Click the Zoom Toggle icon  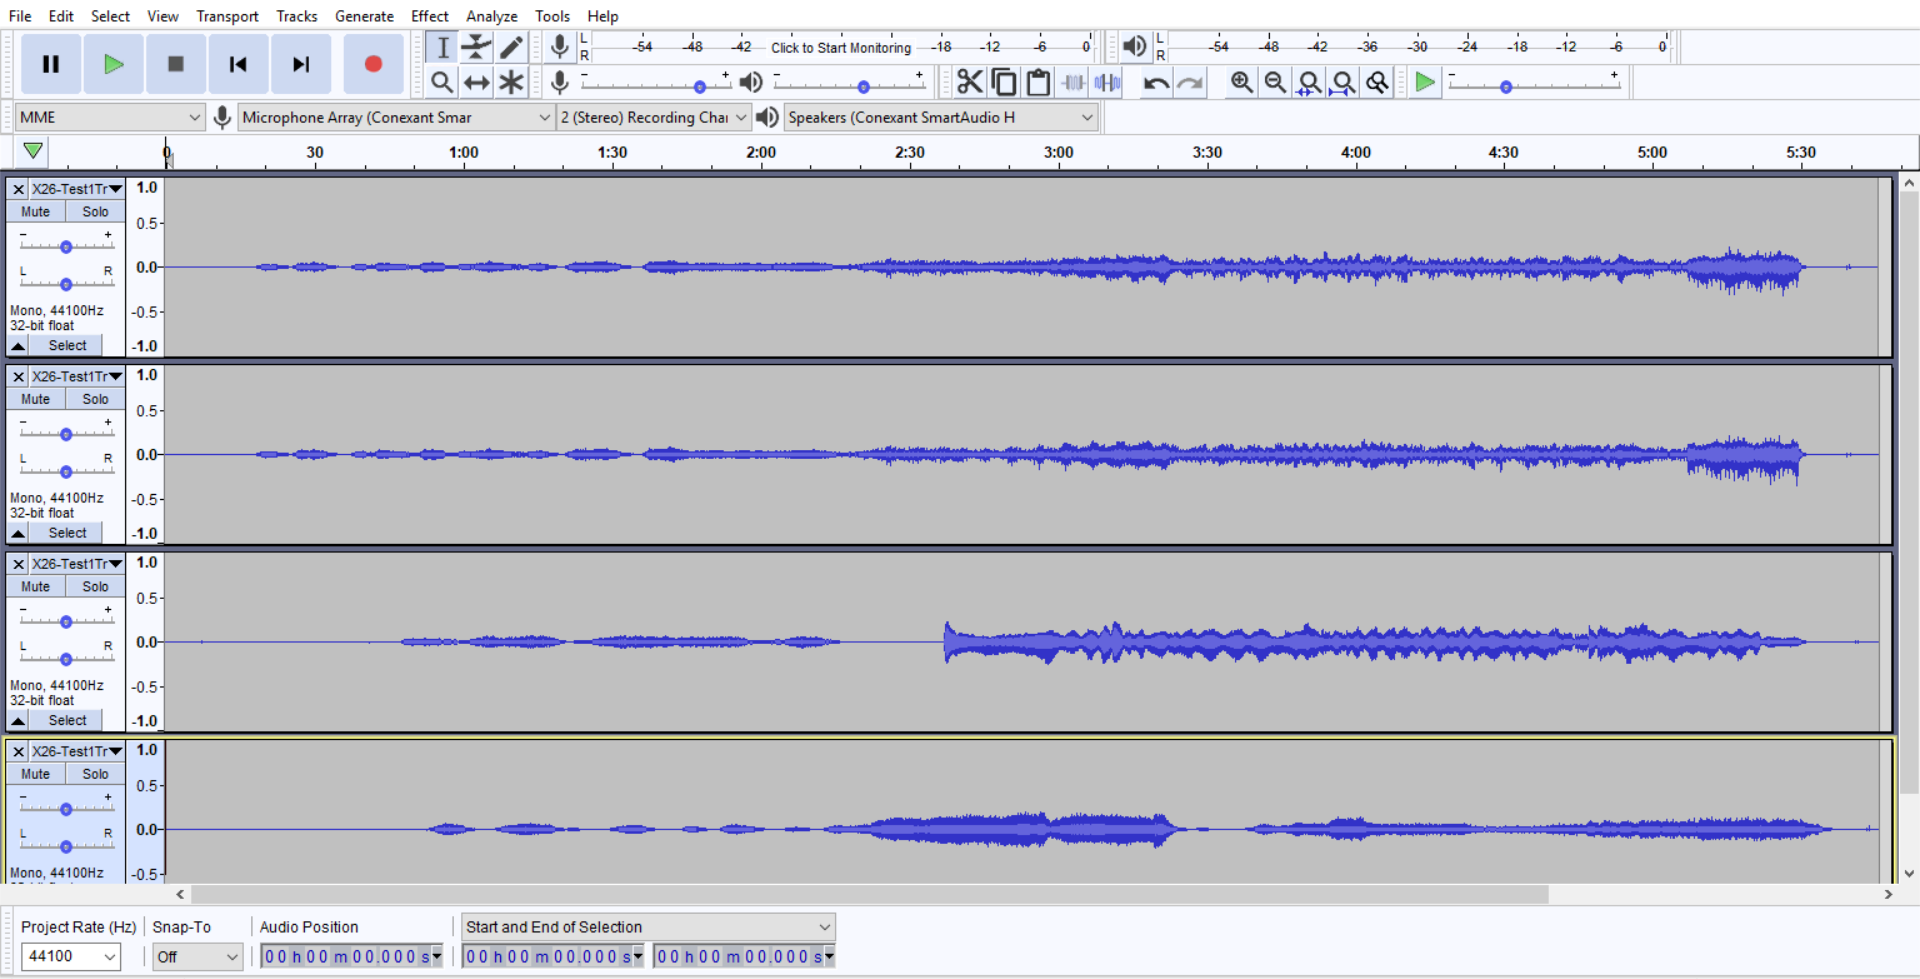(1378, 82)
